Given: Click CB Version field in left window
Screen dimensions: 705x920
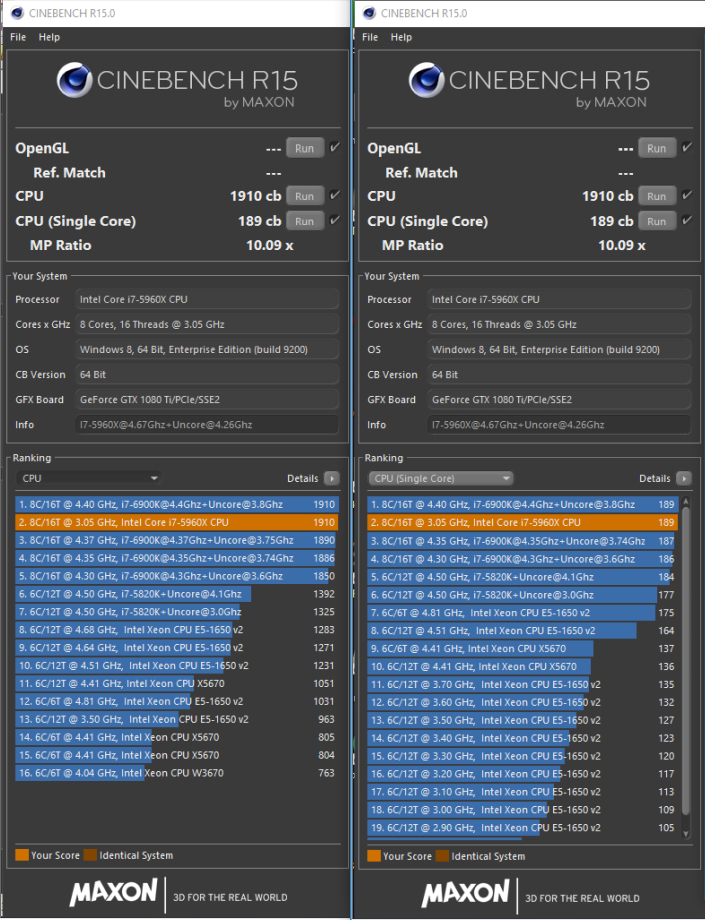Looking at the screenshot, I should pos(206,374).
